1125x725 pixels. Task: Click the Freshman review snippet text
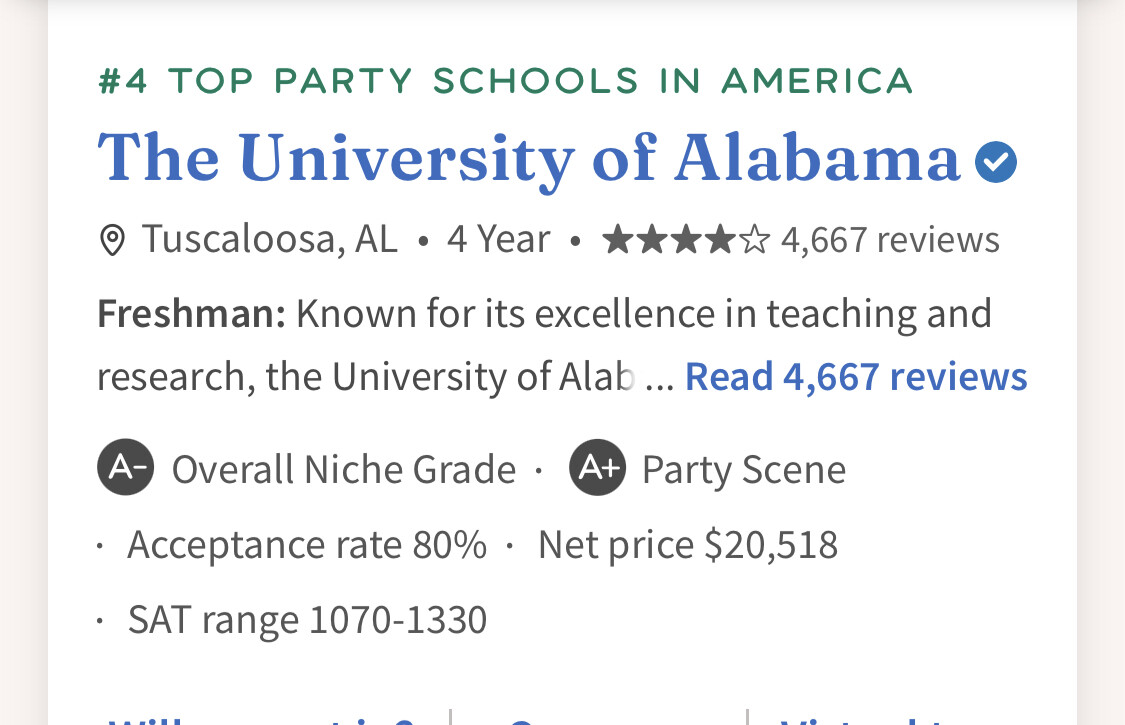(x=545, y=345)
